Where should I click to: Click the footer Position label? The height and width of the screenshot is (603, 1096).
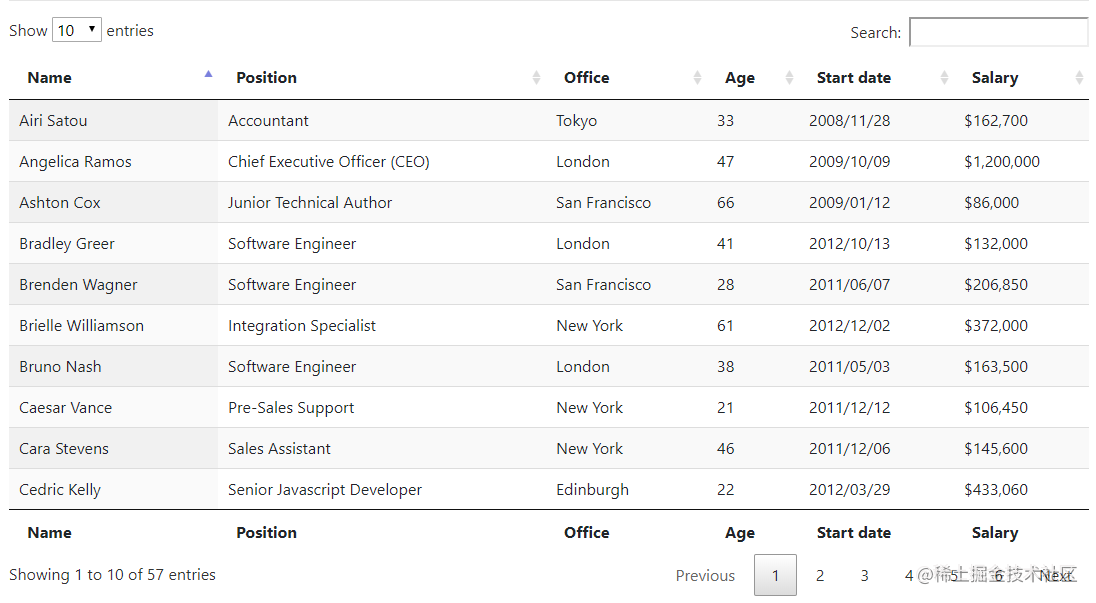266,532
